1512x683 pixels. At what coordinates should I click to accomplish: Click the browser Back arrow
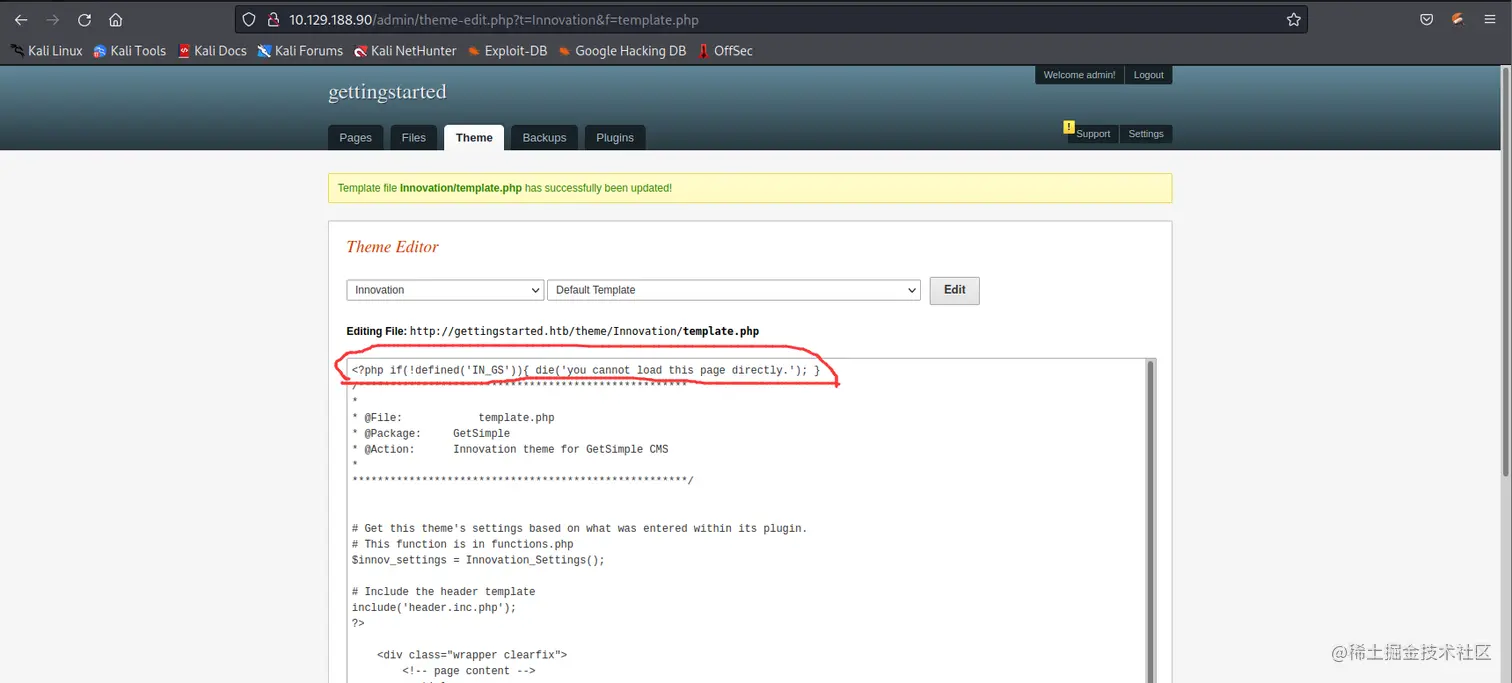point(20,20)
